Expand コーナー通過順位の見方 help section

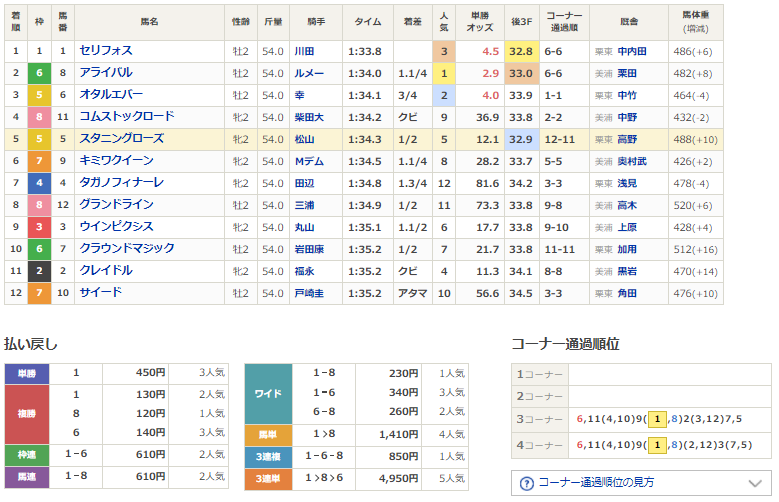click(x=641, y=483)
